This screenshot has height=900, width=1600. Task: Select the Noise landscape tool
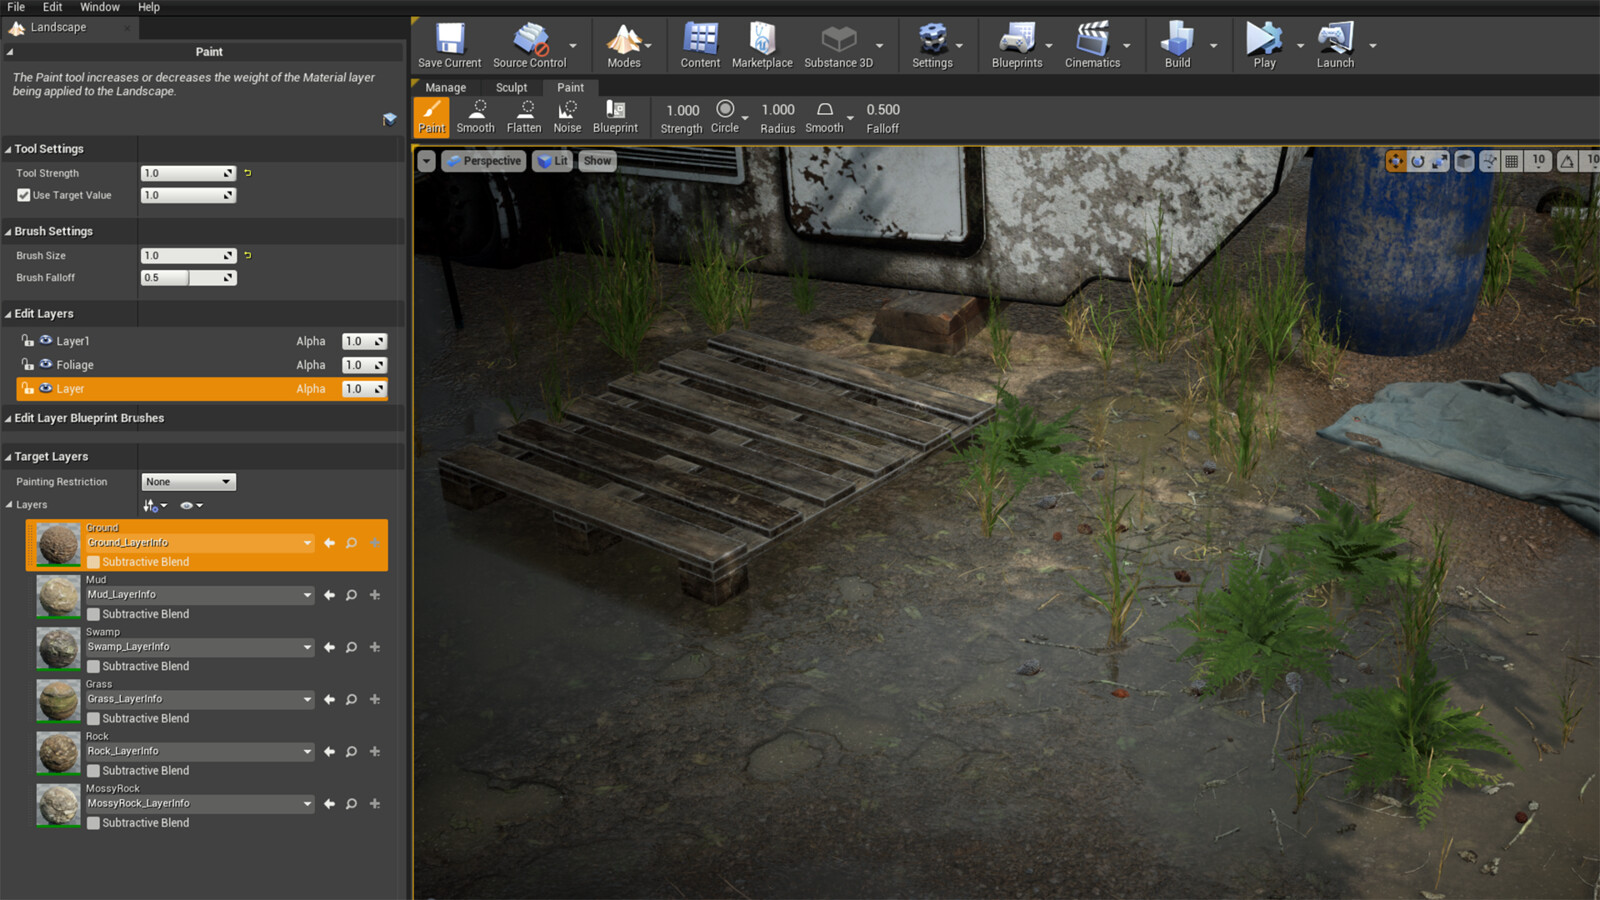[567, 116]
